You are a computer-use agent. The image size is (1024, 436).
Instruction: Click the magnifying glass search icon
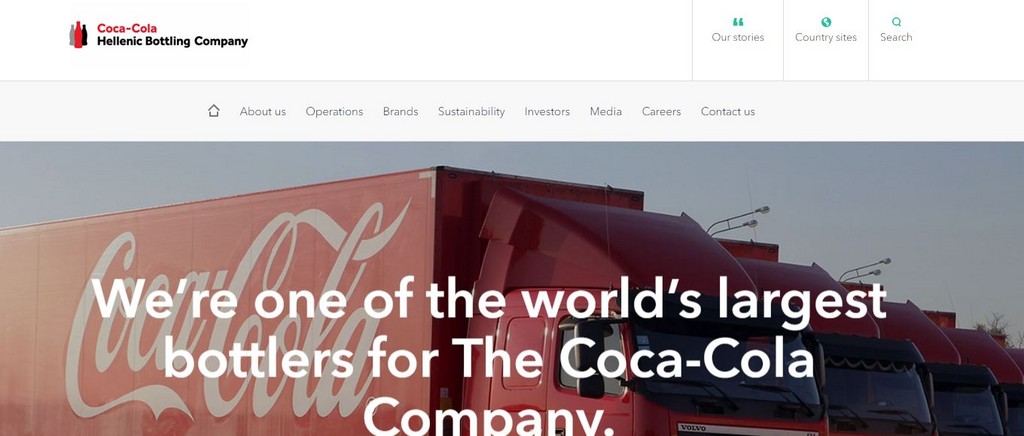896,22
